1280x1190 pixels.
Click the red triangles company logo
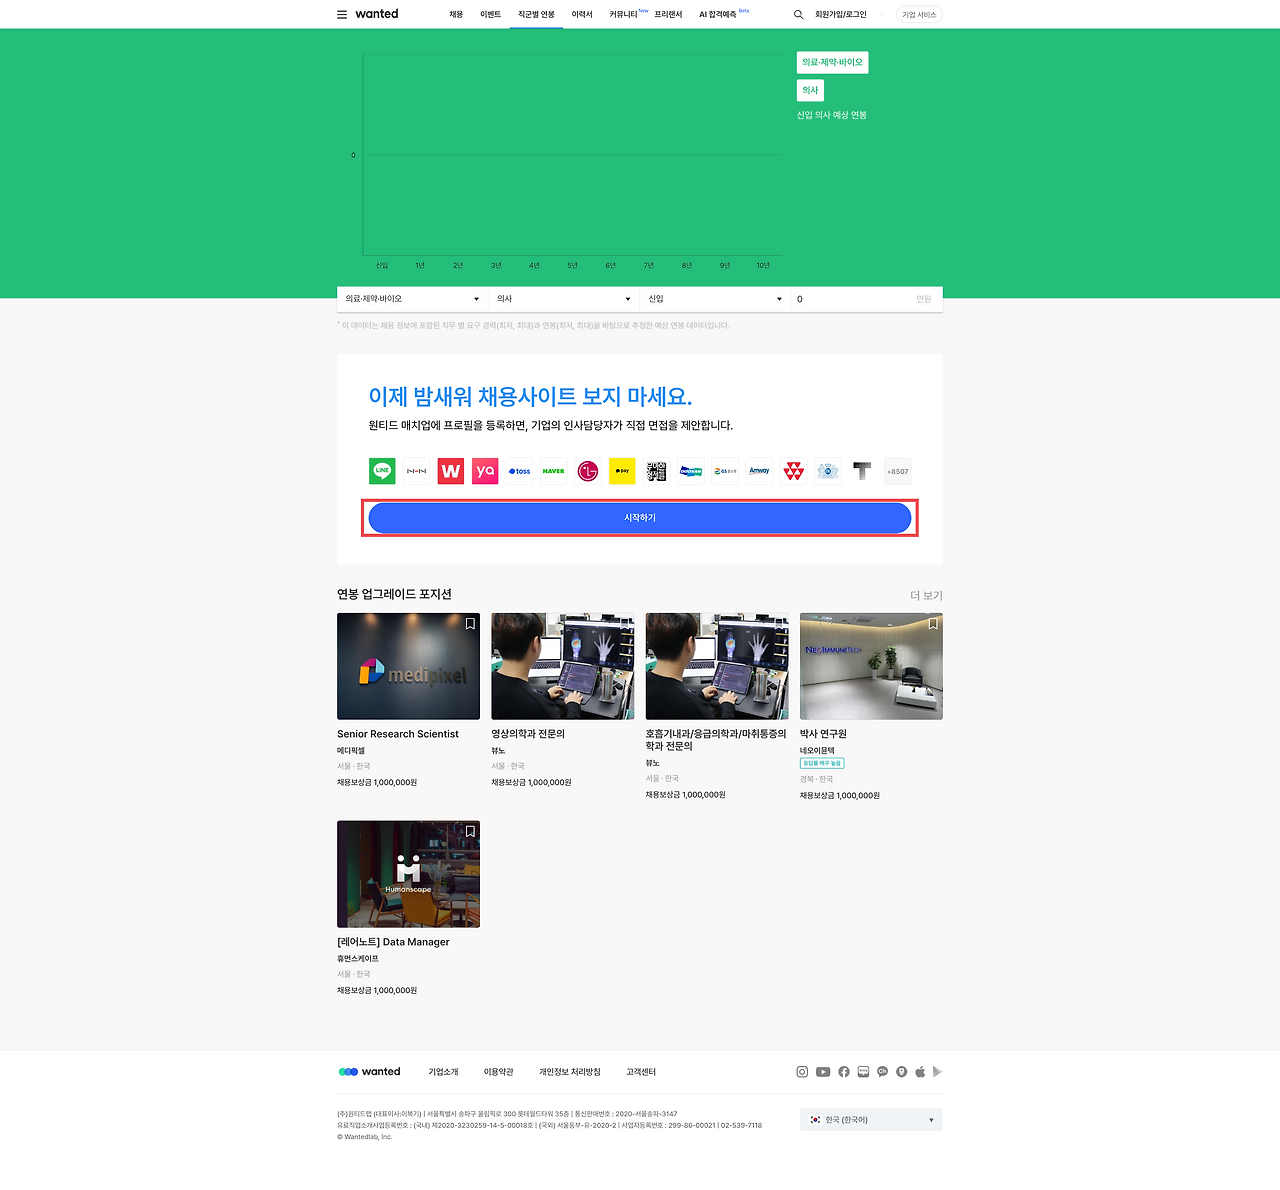tap(794, 471)
